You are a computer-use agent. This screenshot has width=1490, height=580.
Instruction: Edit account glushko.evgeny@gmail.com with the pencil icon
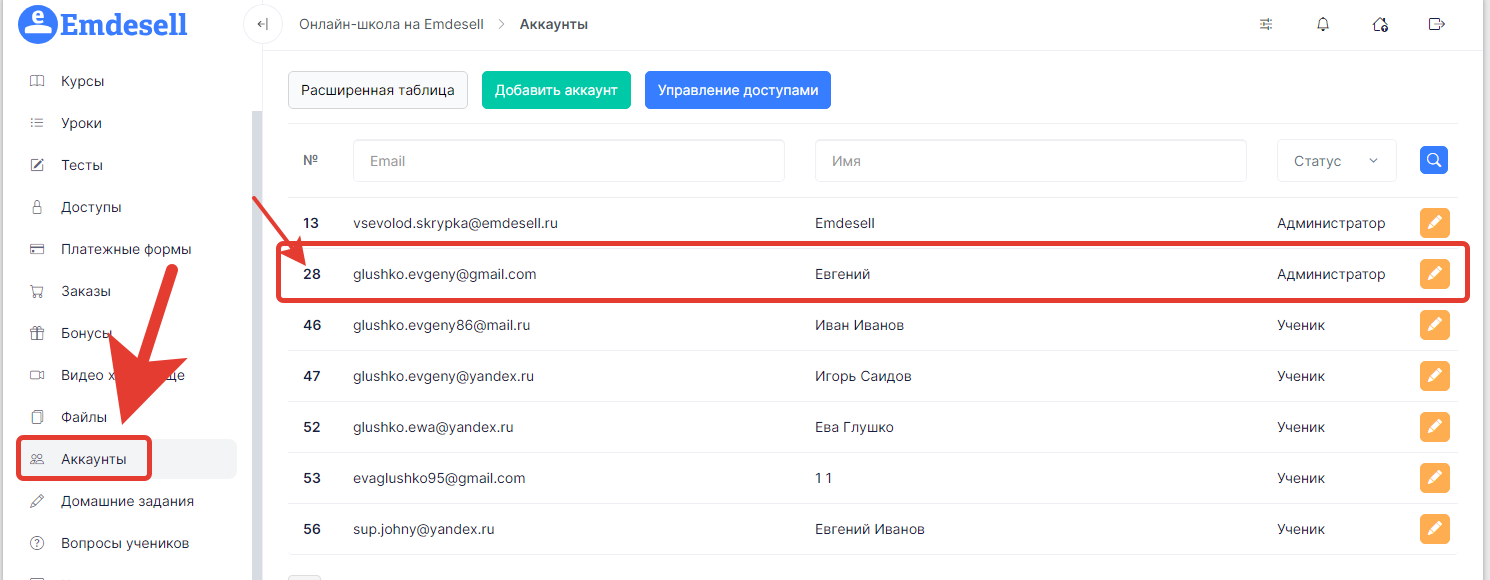click(x=1434, y=274)
